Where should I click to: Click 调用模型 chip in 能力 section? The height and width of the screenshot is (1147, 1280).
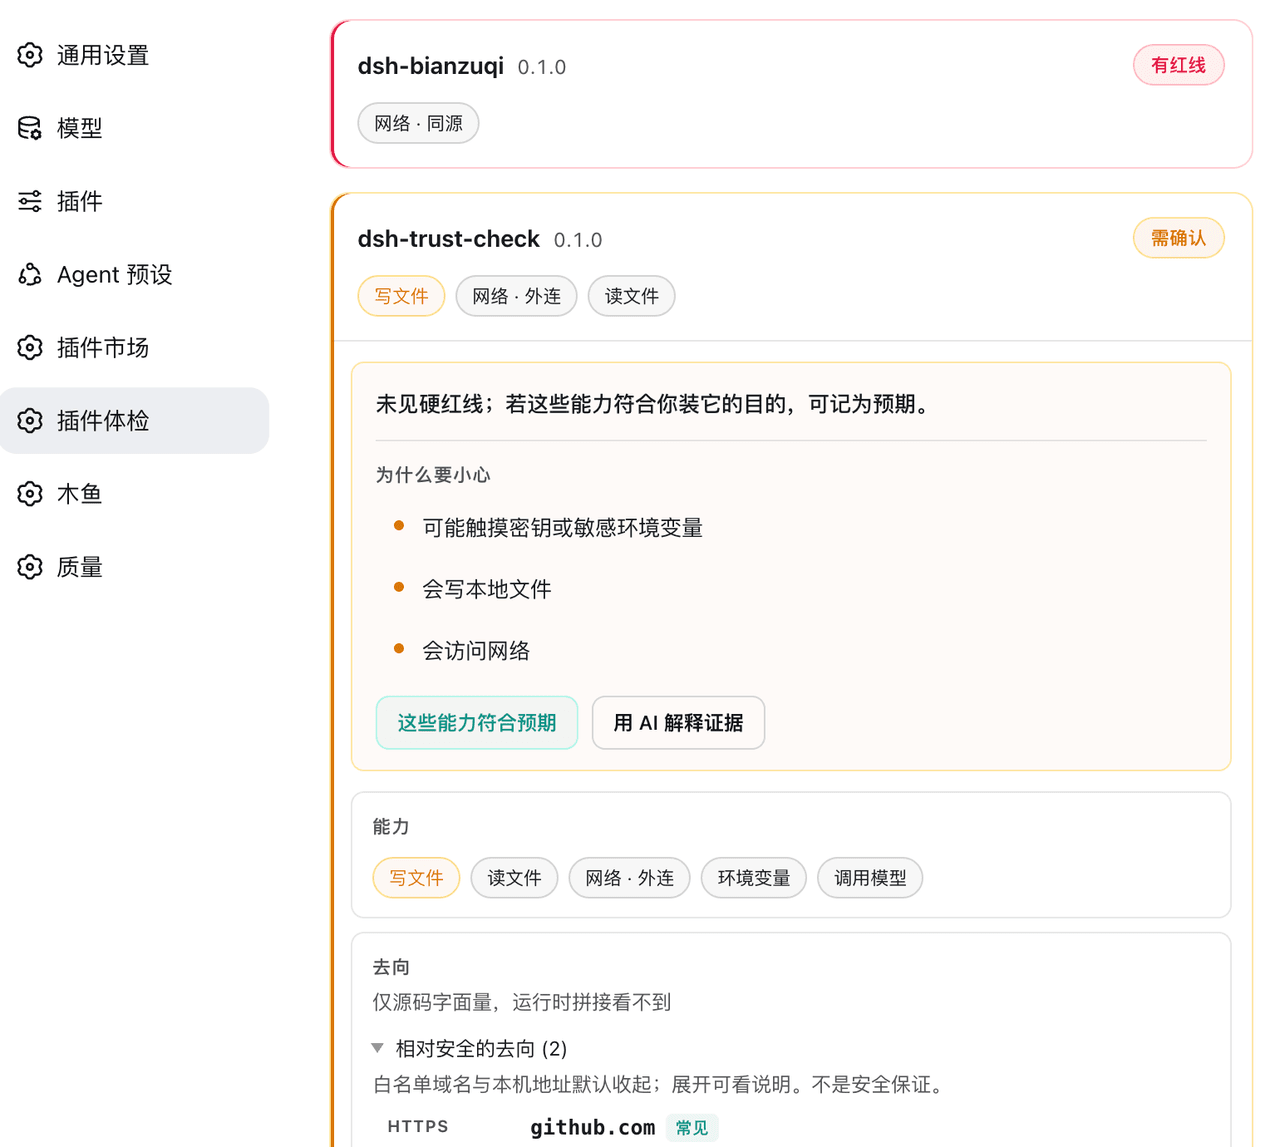click(x=870, y=878)
